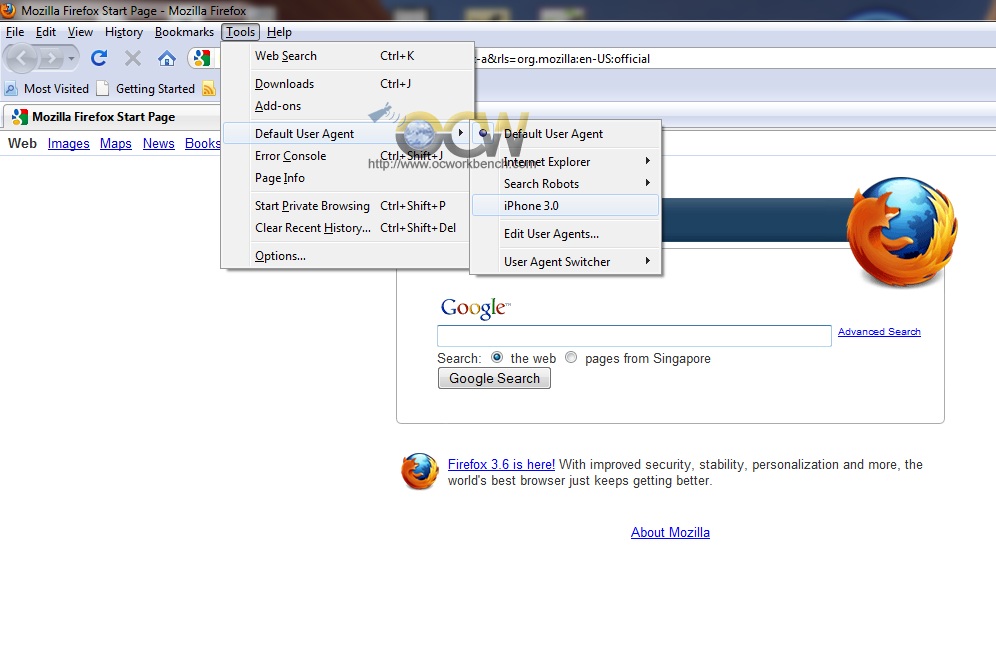Click the Web search category text
The height and width of the screenshot is (670, 996).
point(22,144)
